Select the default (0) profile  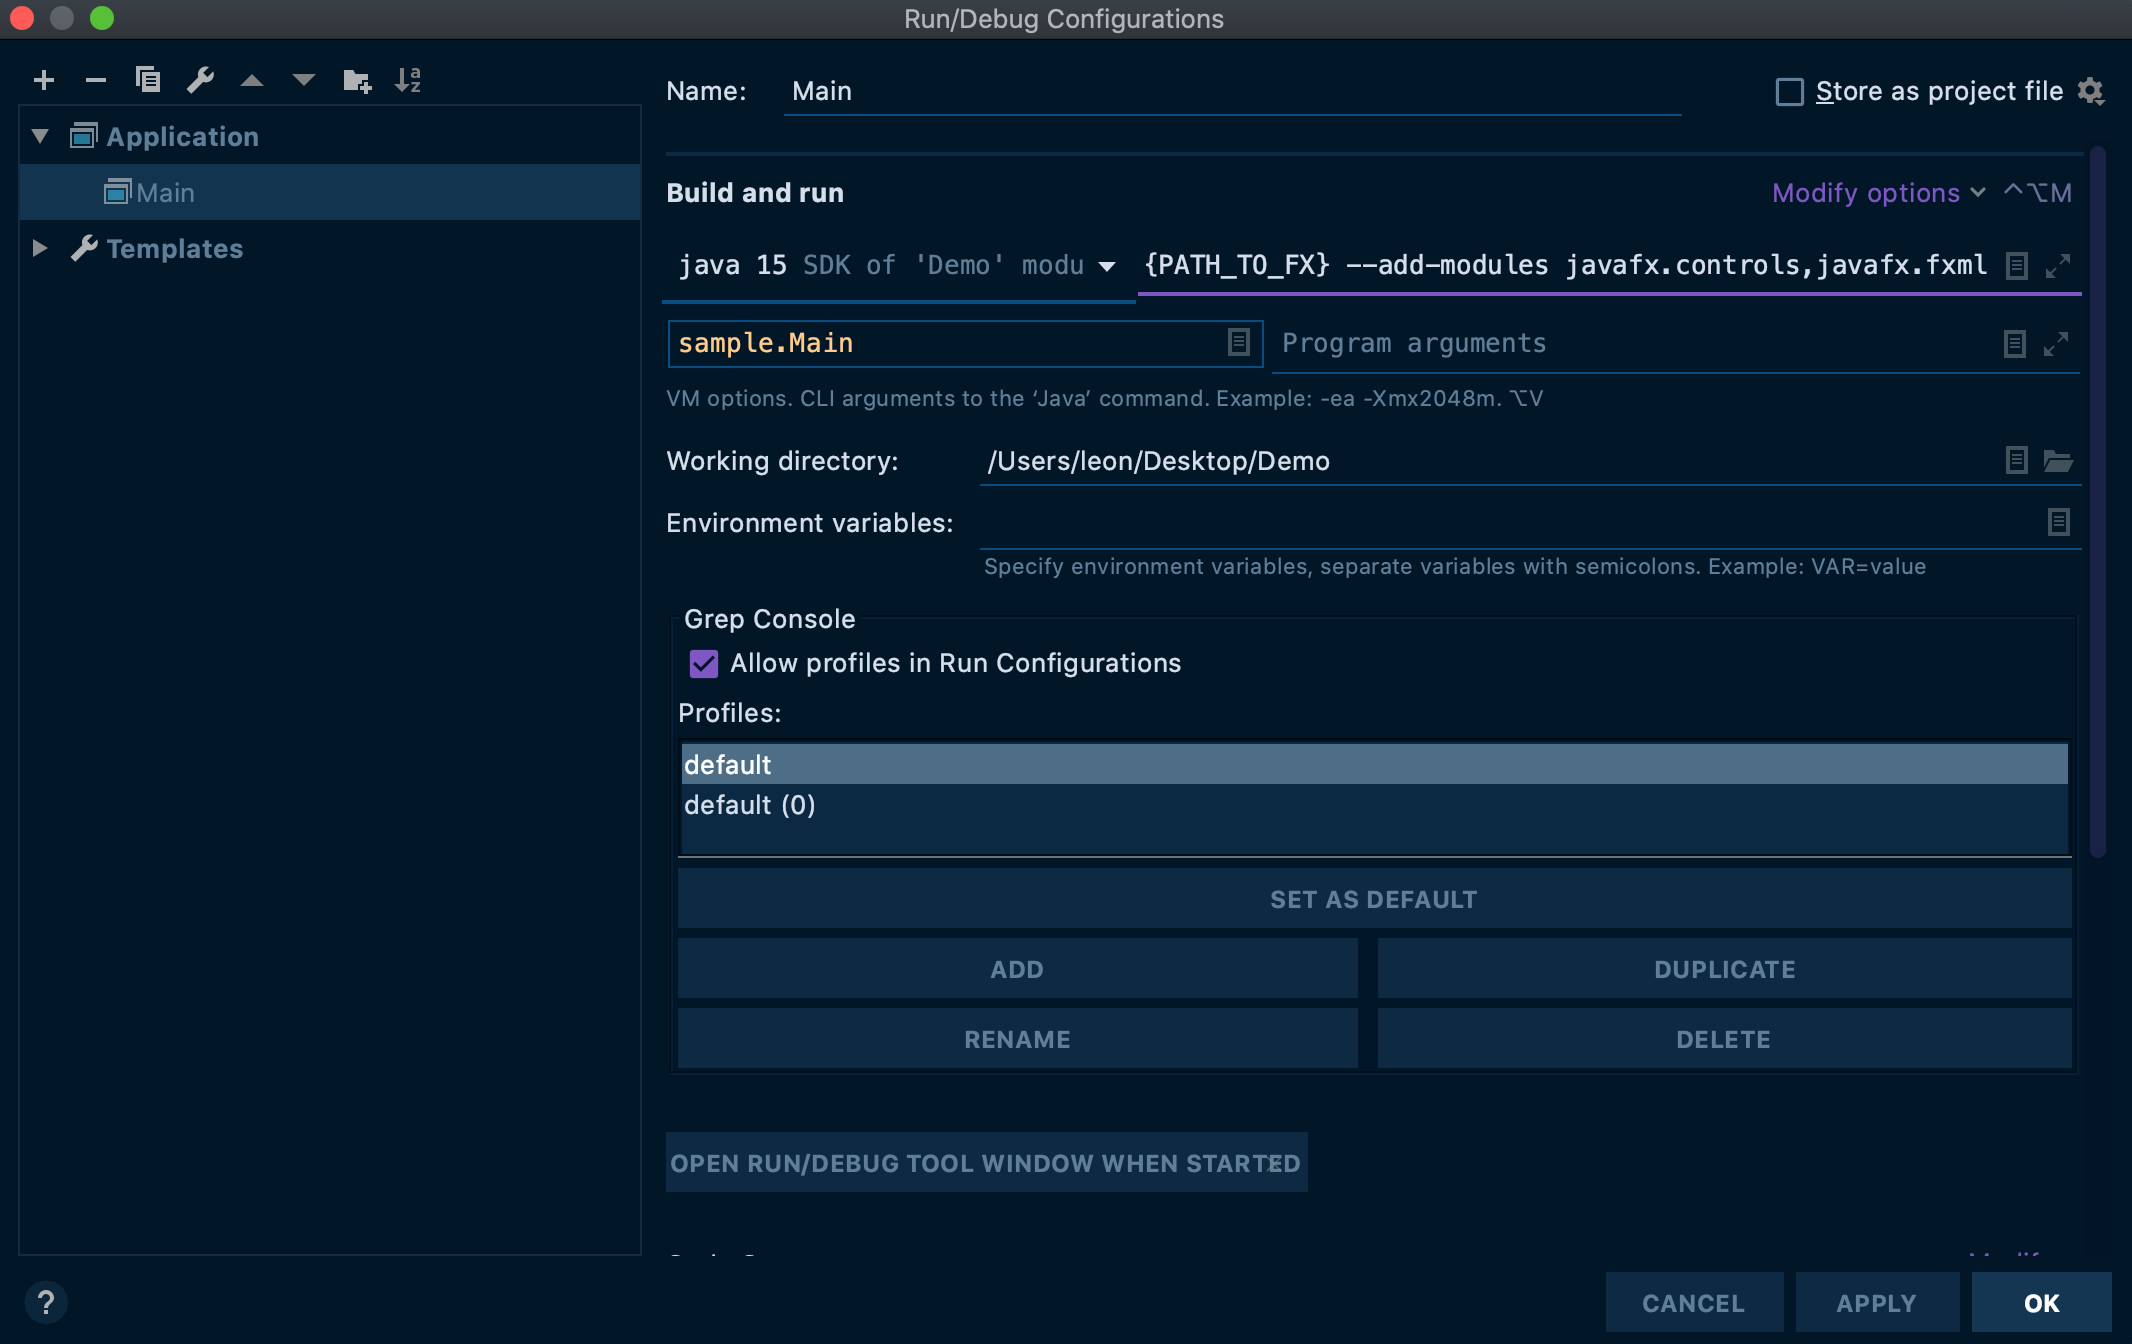coord(749,805)
